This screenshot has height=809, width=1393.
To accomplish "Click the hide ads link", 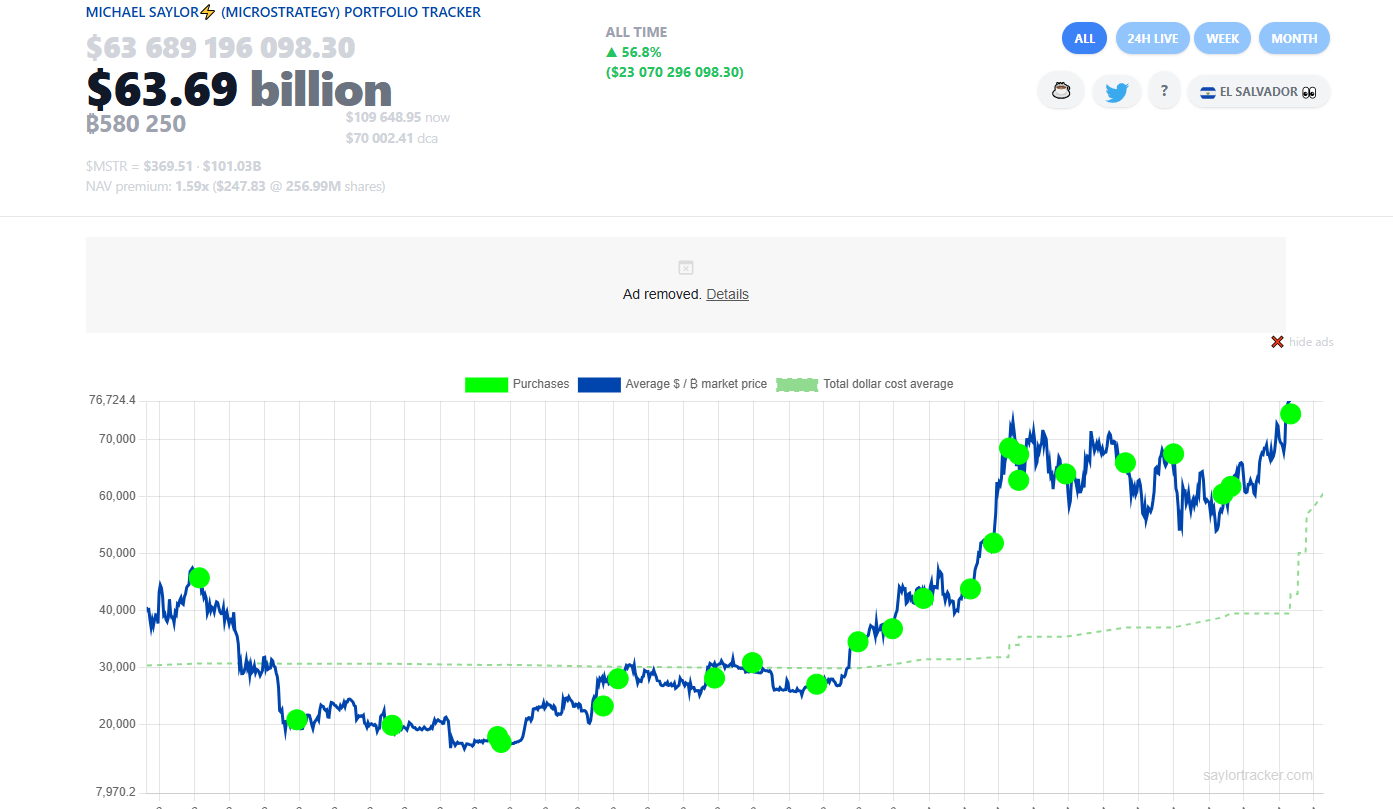I will [1311, 342].
